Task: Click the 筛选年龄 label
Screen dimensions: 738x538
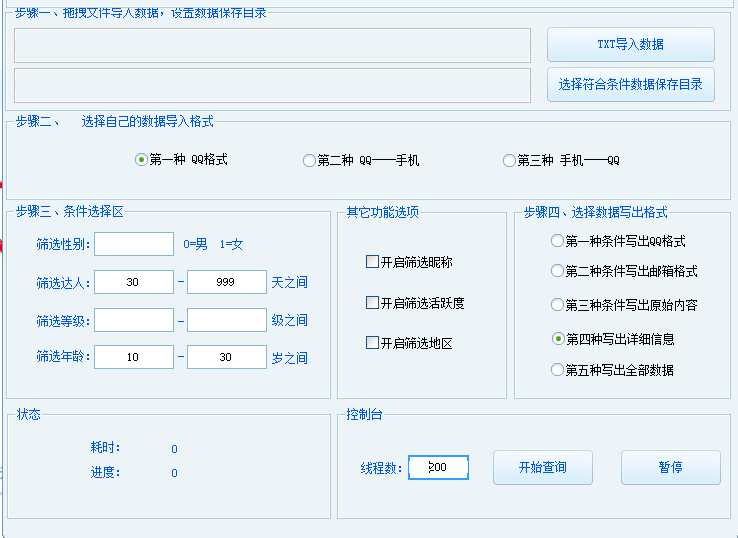Action: (x=63, y=356)
